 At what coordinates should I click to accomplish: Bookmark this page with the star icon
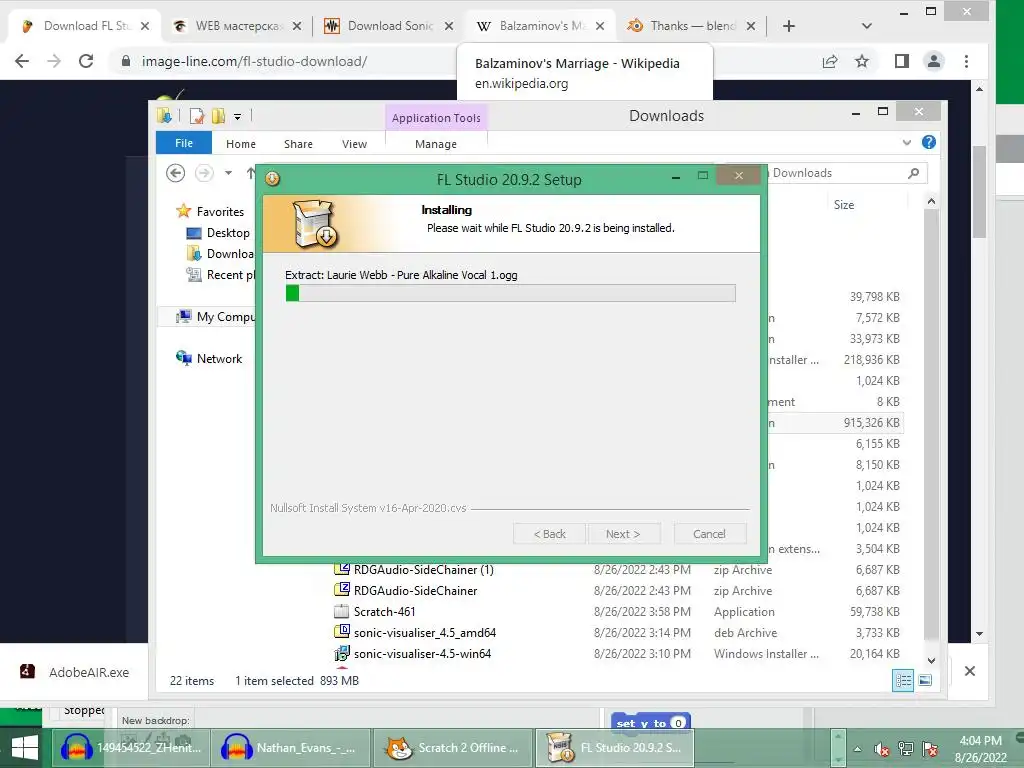tap(862, 61)
